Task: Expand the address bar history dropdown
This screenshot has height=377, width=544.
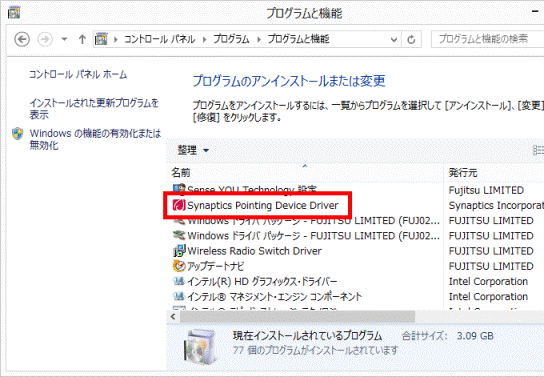Action: pos(394,40)
